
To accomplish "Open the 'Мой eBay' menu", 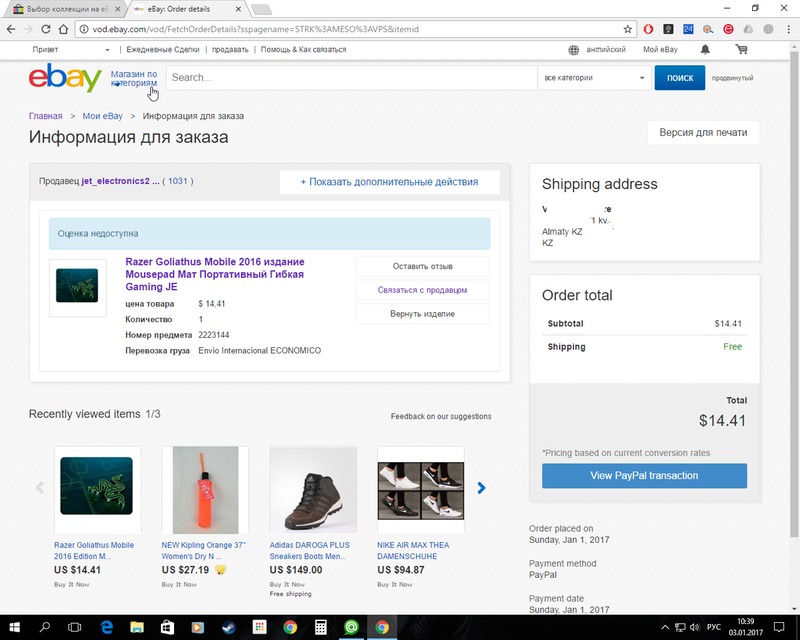I will click(x=660, y=50).
